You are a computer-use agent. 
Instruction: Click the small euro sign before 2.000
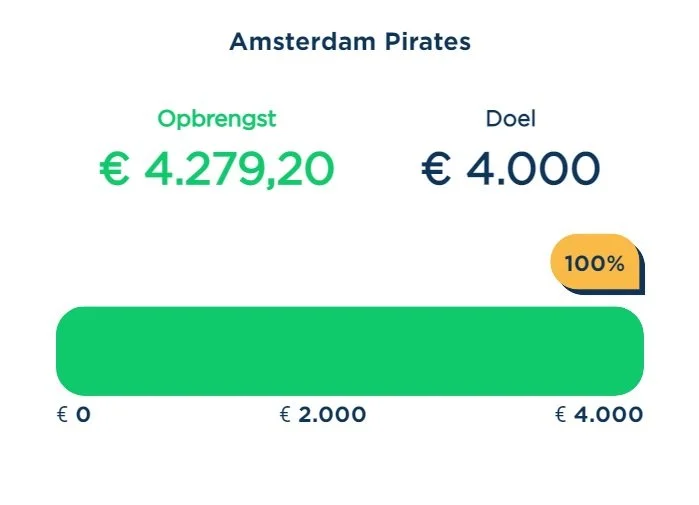285,415
